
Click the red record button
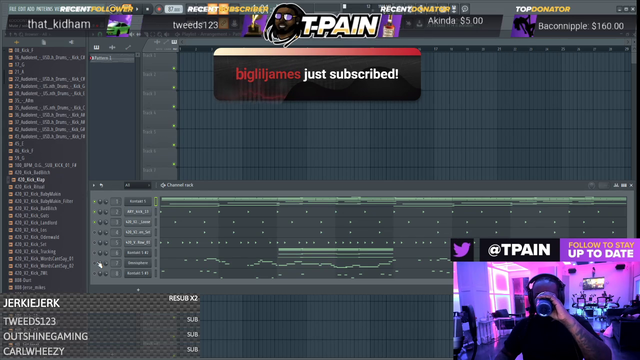coord(159,9)
